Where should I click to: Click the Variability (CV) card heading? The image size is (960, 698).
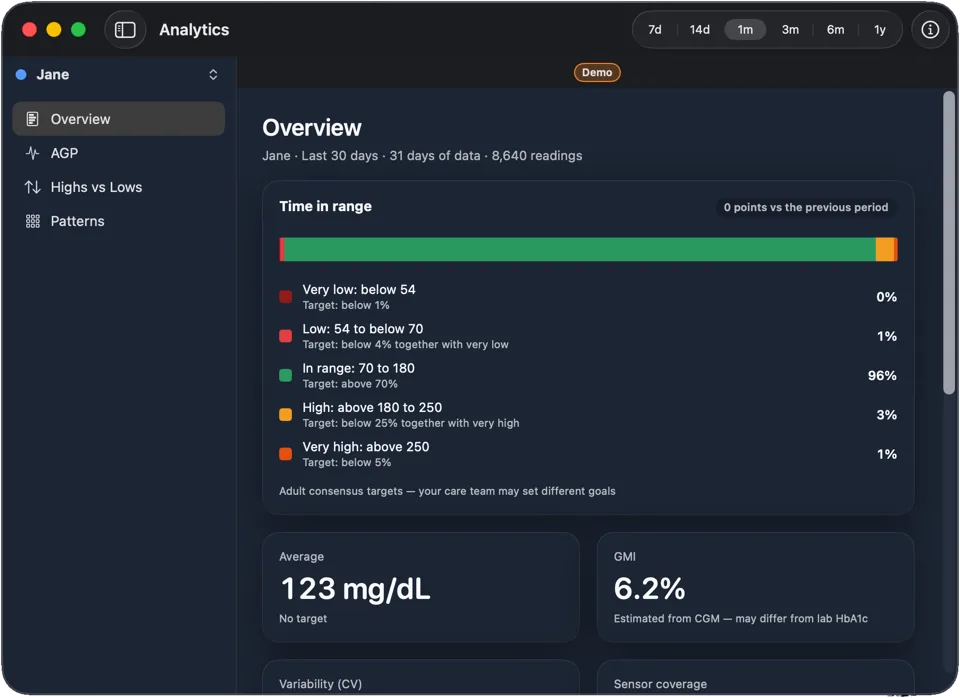coord(320,683)
